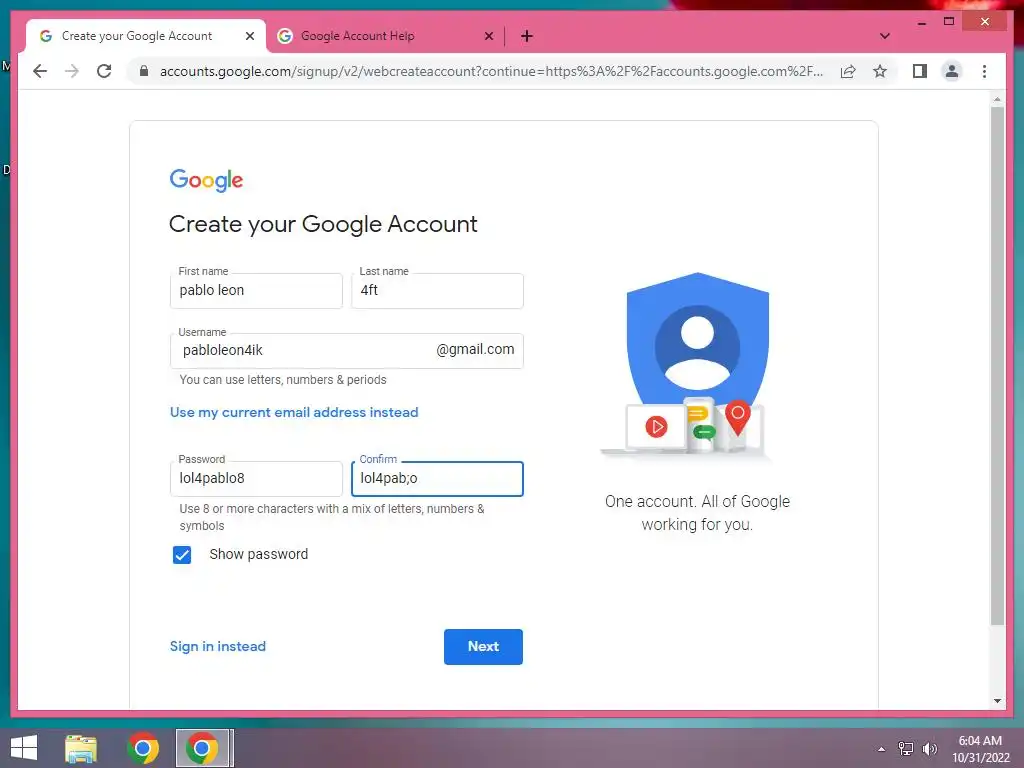Click into the Username field
Viewport: 1024px width, 768px height.
[347, 351]
